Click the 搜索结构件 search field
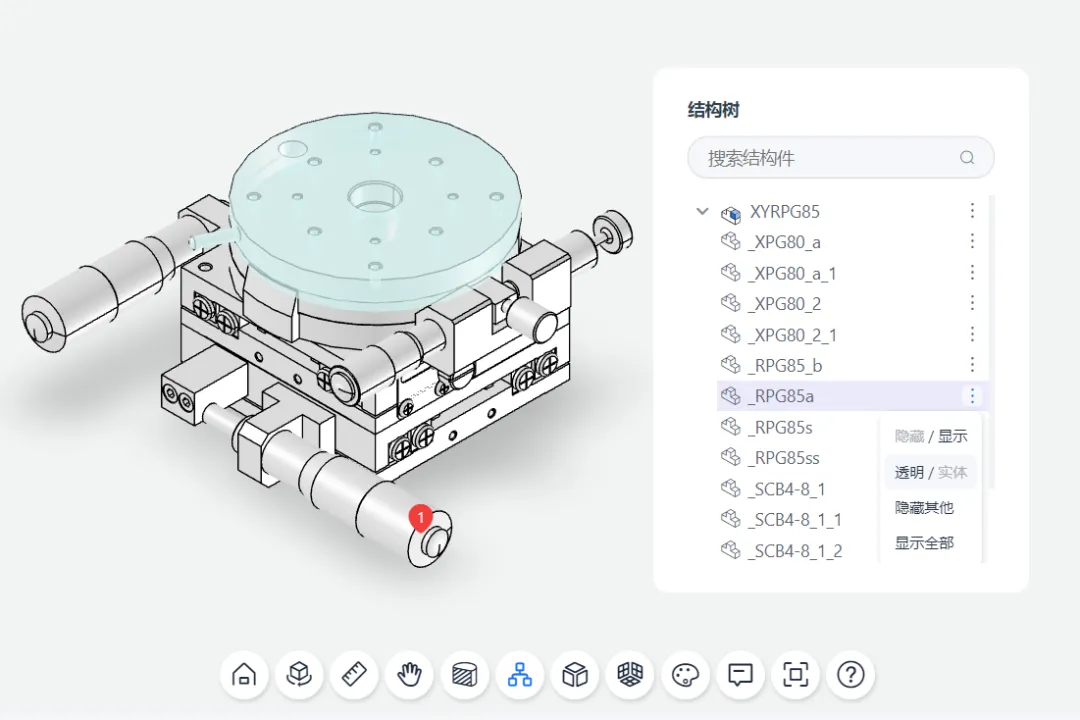 [x=828, y=158]
